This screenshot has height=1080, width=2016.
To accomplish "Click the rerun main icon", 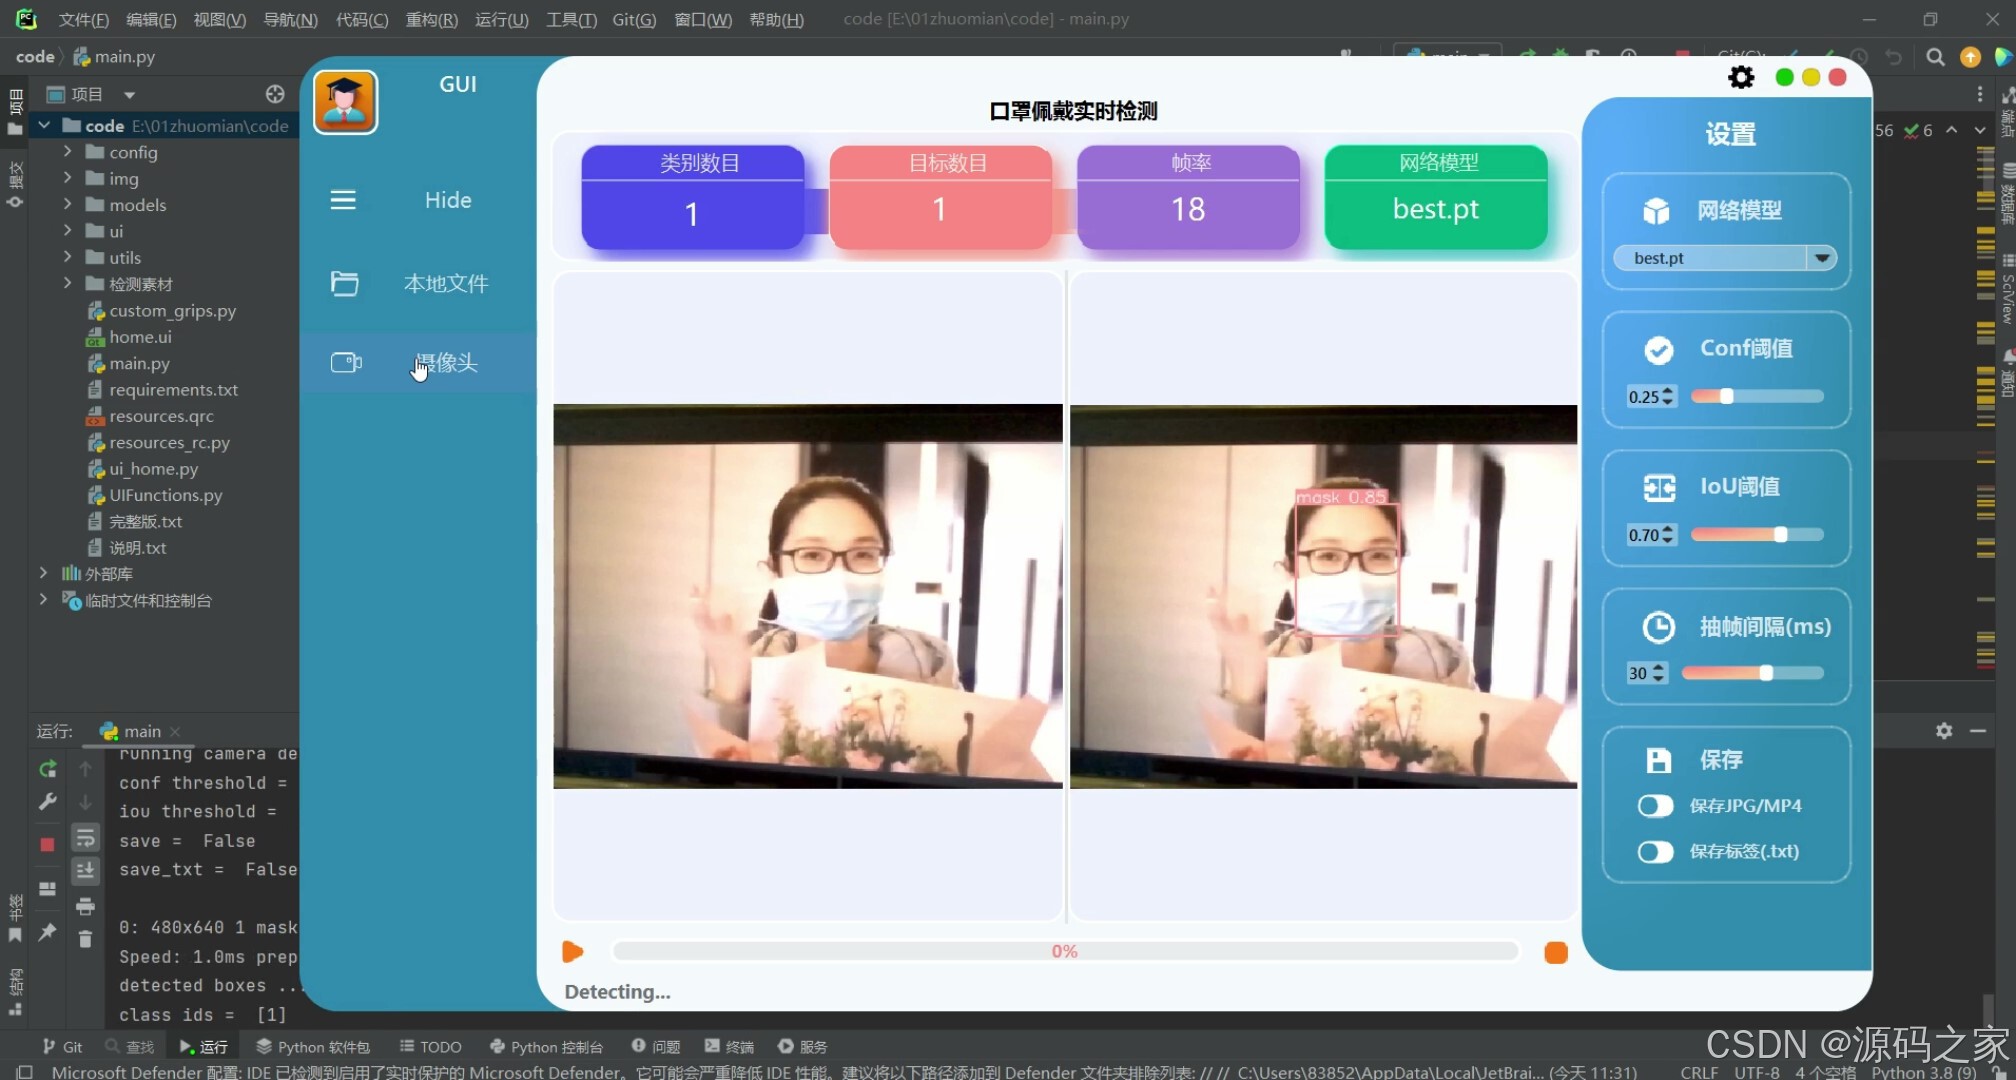I will (x=47, y=769).
